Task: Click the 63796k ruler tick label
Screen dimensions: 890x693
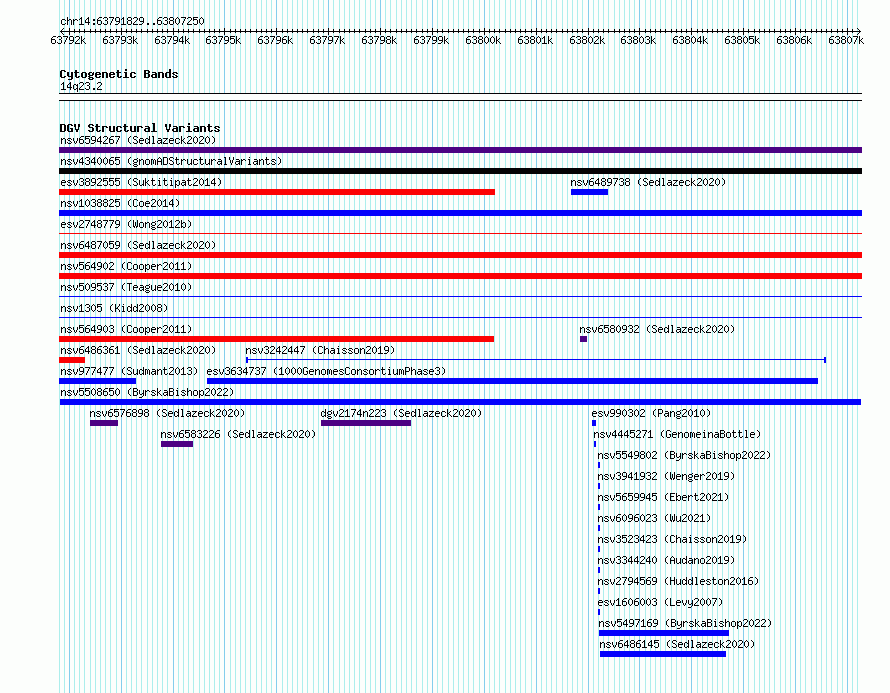Action: point(275,40)
